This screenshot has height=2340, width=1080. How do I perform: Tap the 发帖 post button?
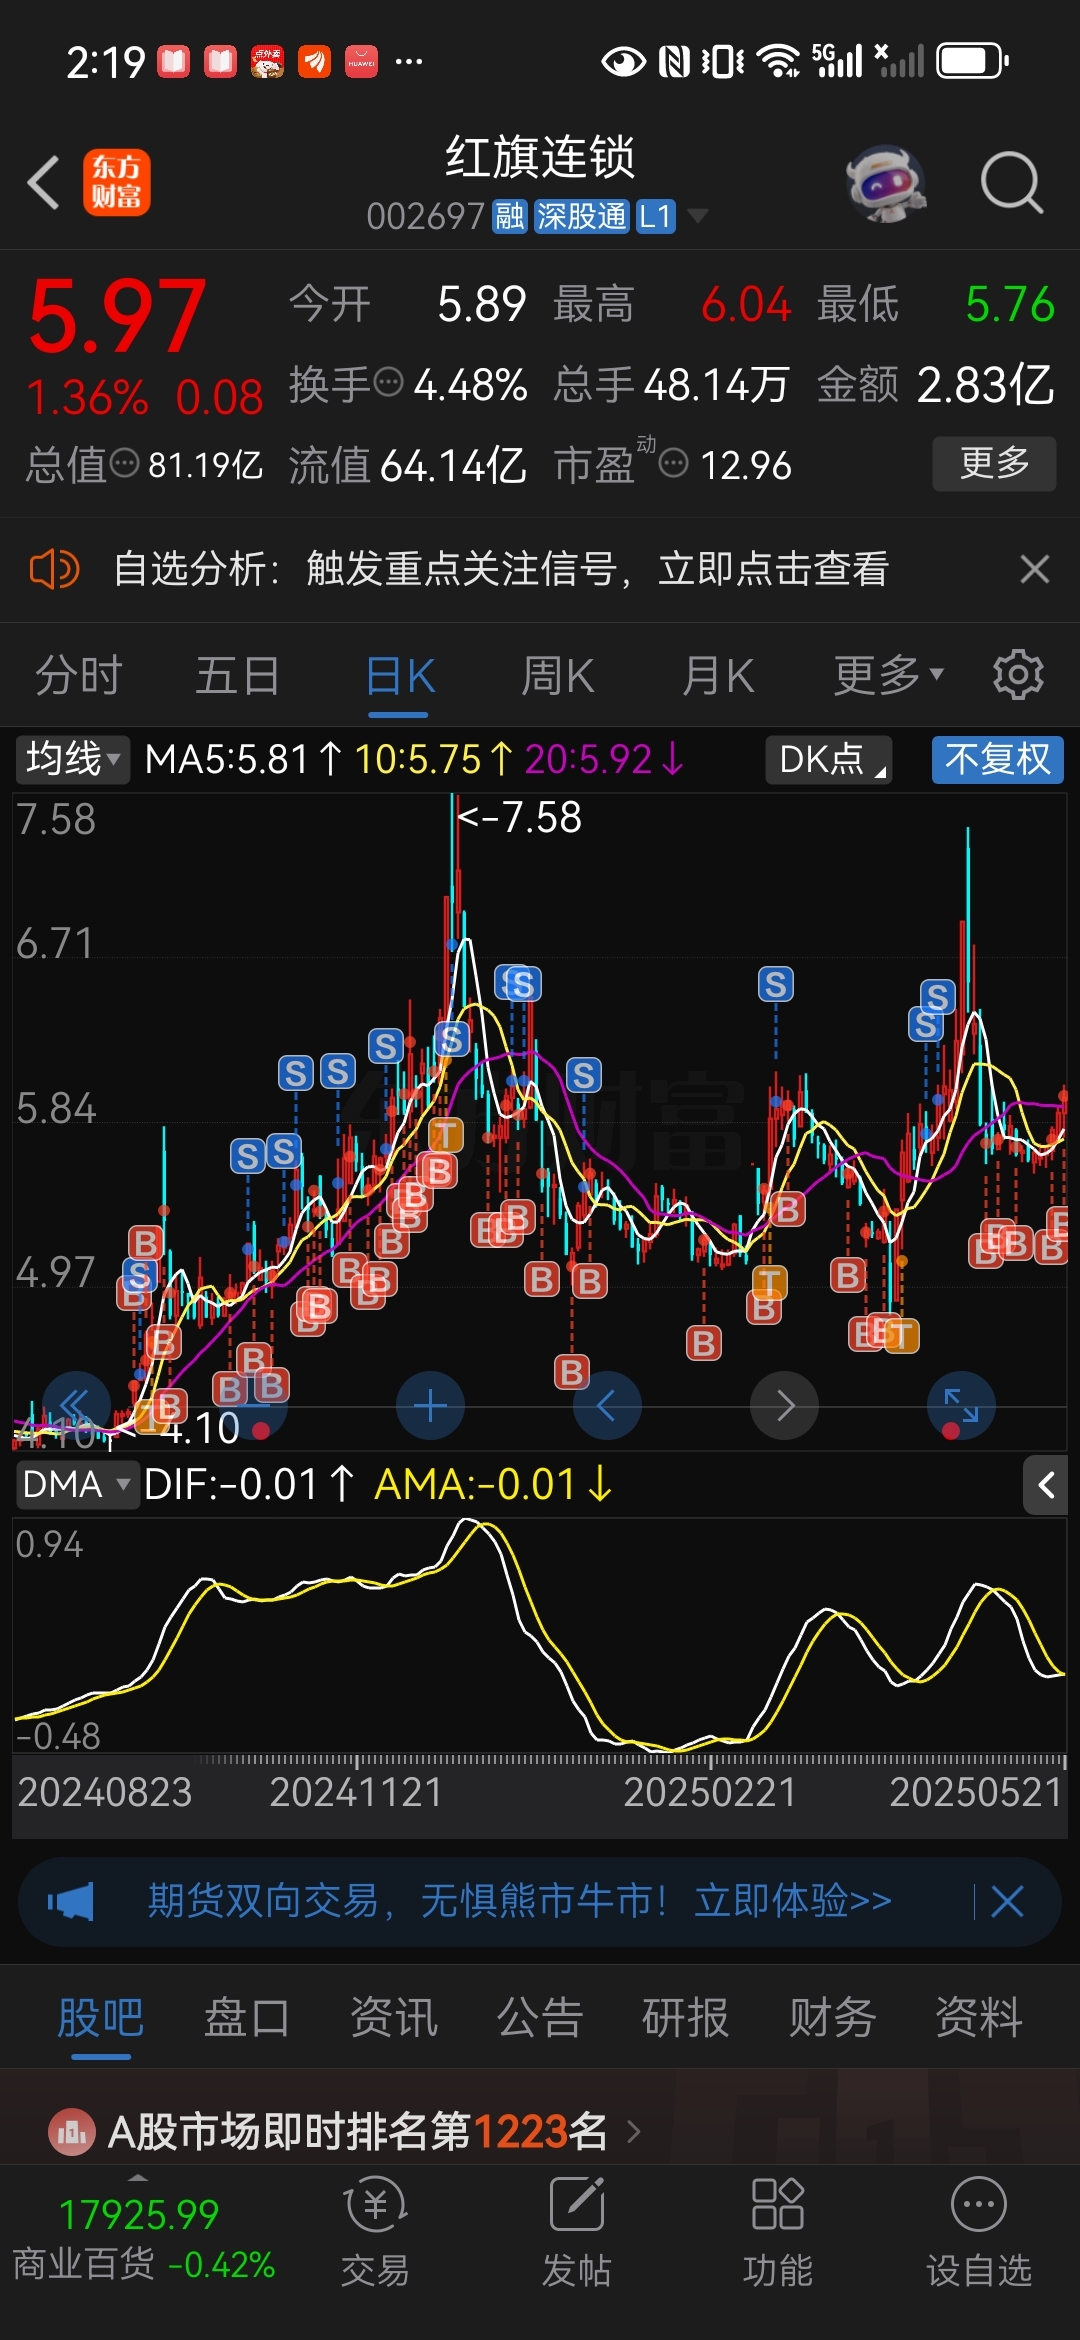point(577,2232)
